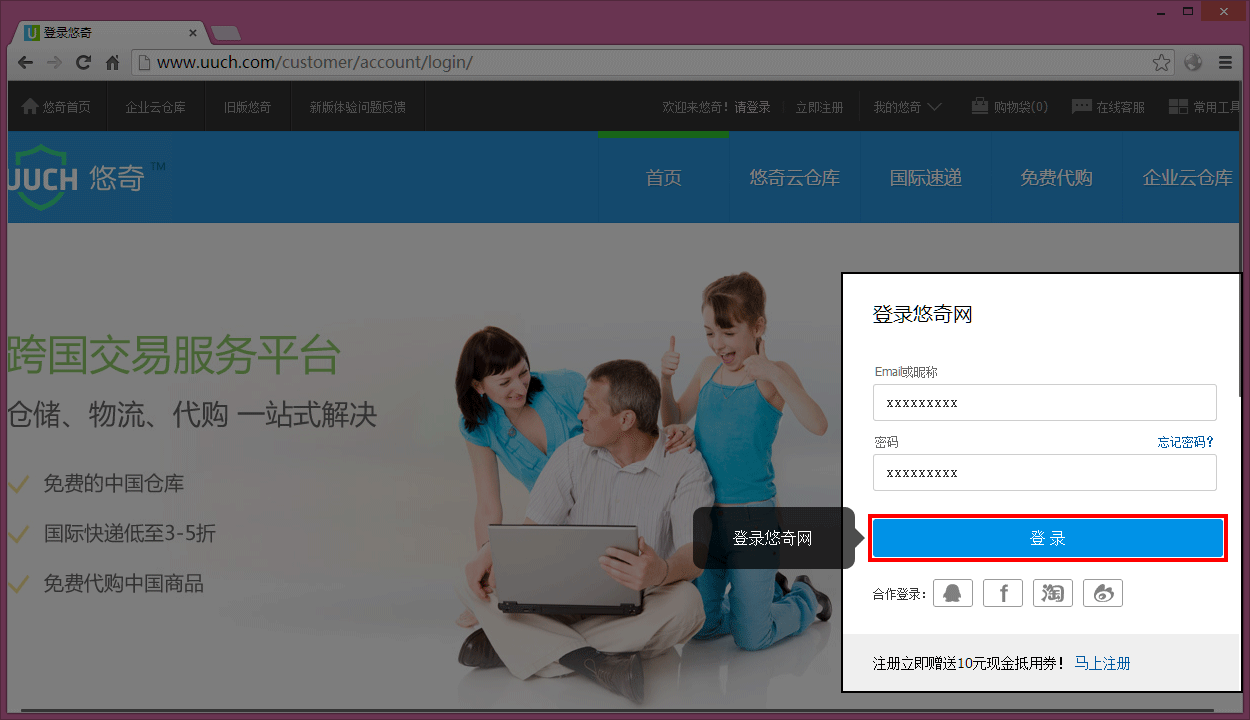The image size is (1250, 720).
Task: Select the 登录悠奇 browser tab
Action: (x=110, y=33)
